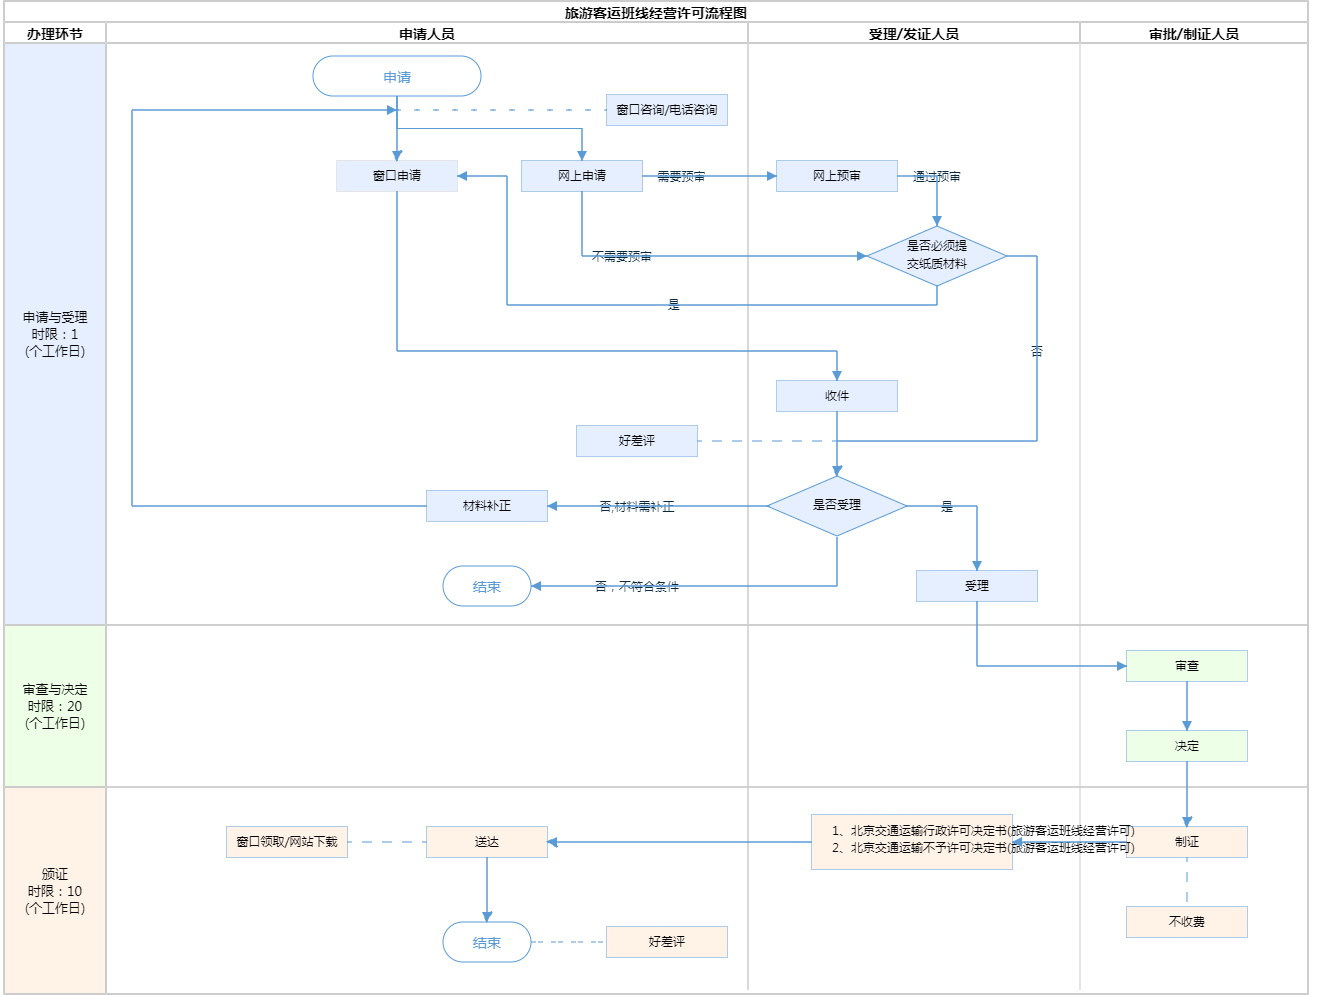This screenshot has width=1329, height=995.
Task: Select the 窗口领取/网站下载 box
Action: (287, 842)
